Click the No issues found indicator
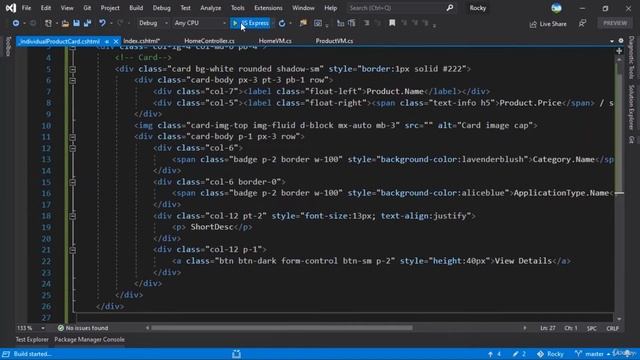 pyautogui.click(x=83, y=328)
